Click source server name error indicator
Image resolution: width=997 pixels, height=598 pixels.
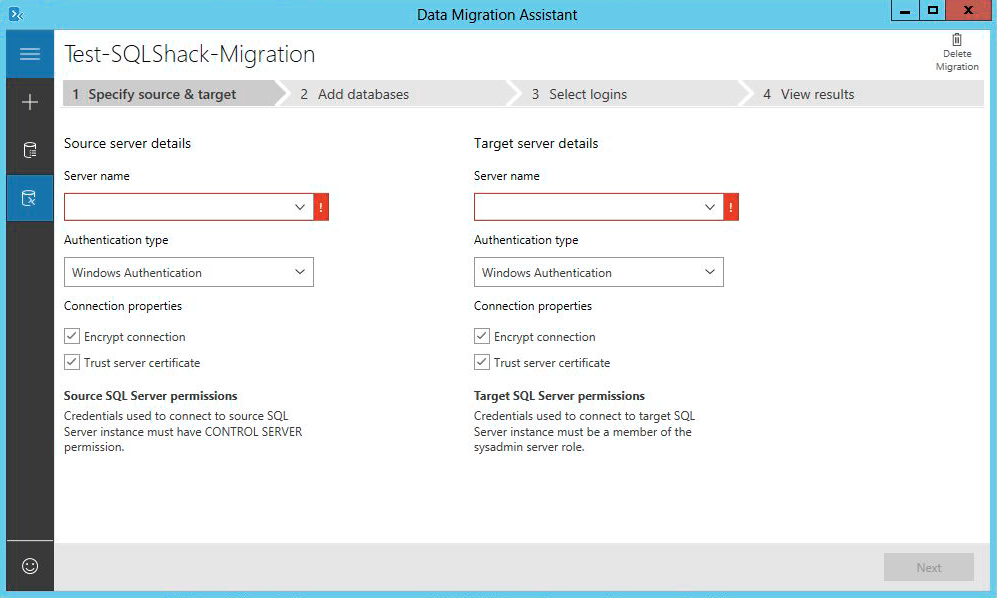(321, 207)
